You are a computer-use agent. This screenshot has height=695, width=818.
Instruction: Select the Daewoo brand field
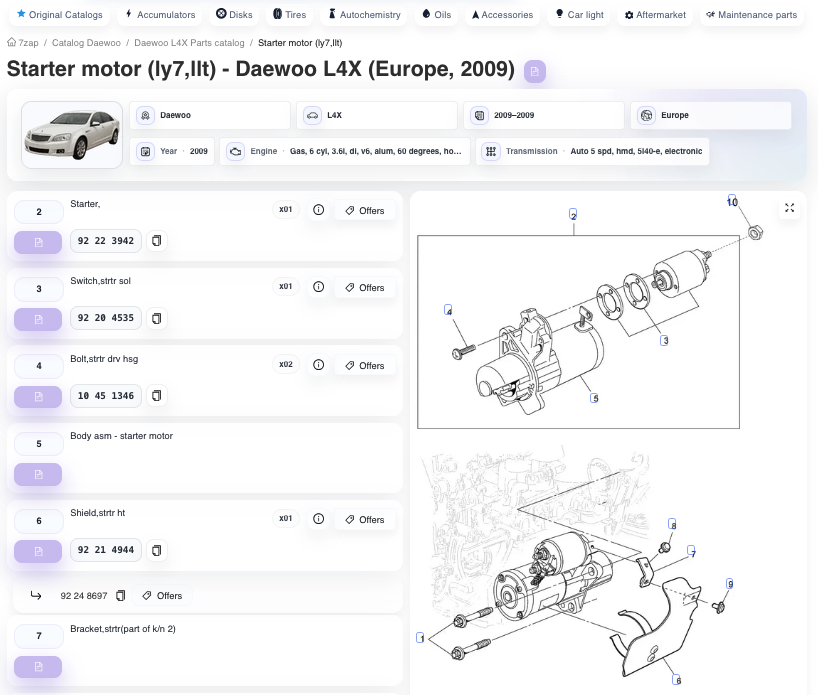[210, 115]
